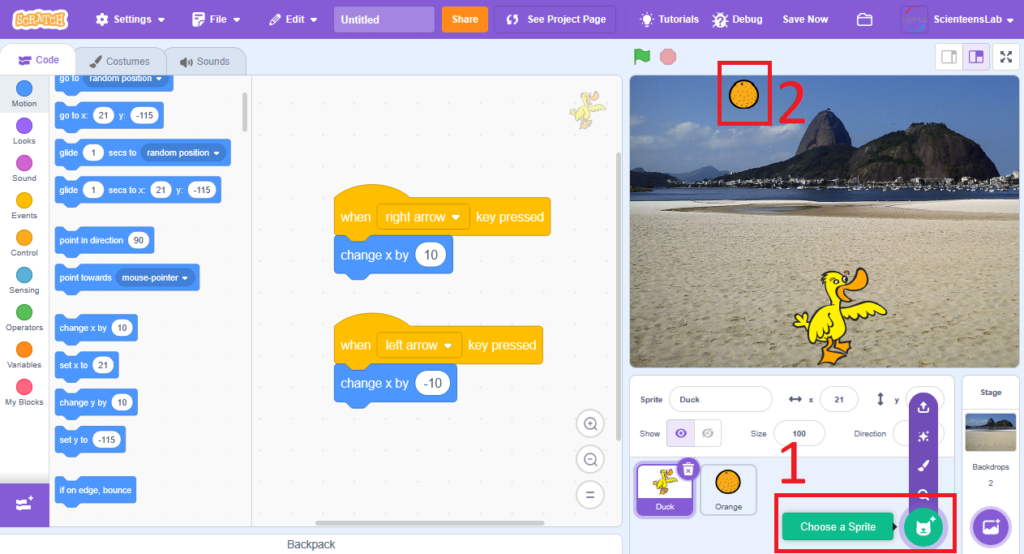Open the add extension button
This screenshot has width=1024, height=554.
tap(24, 504)
